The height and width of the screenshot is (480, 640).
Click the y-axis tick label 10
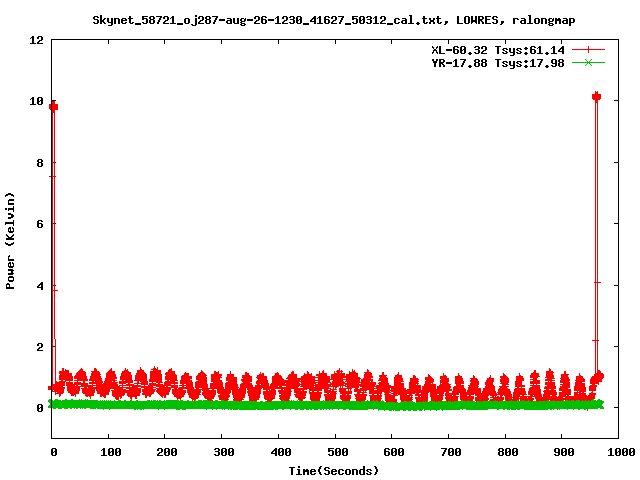click(x=36, y=102)
